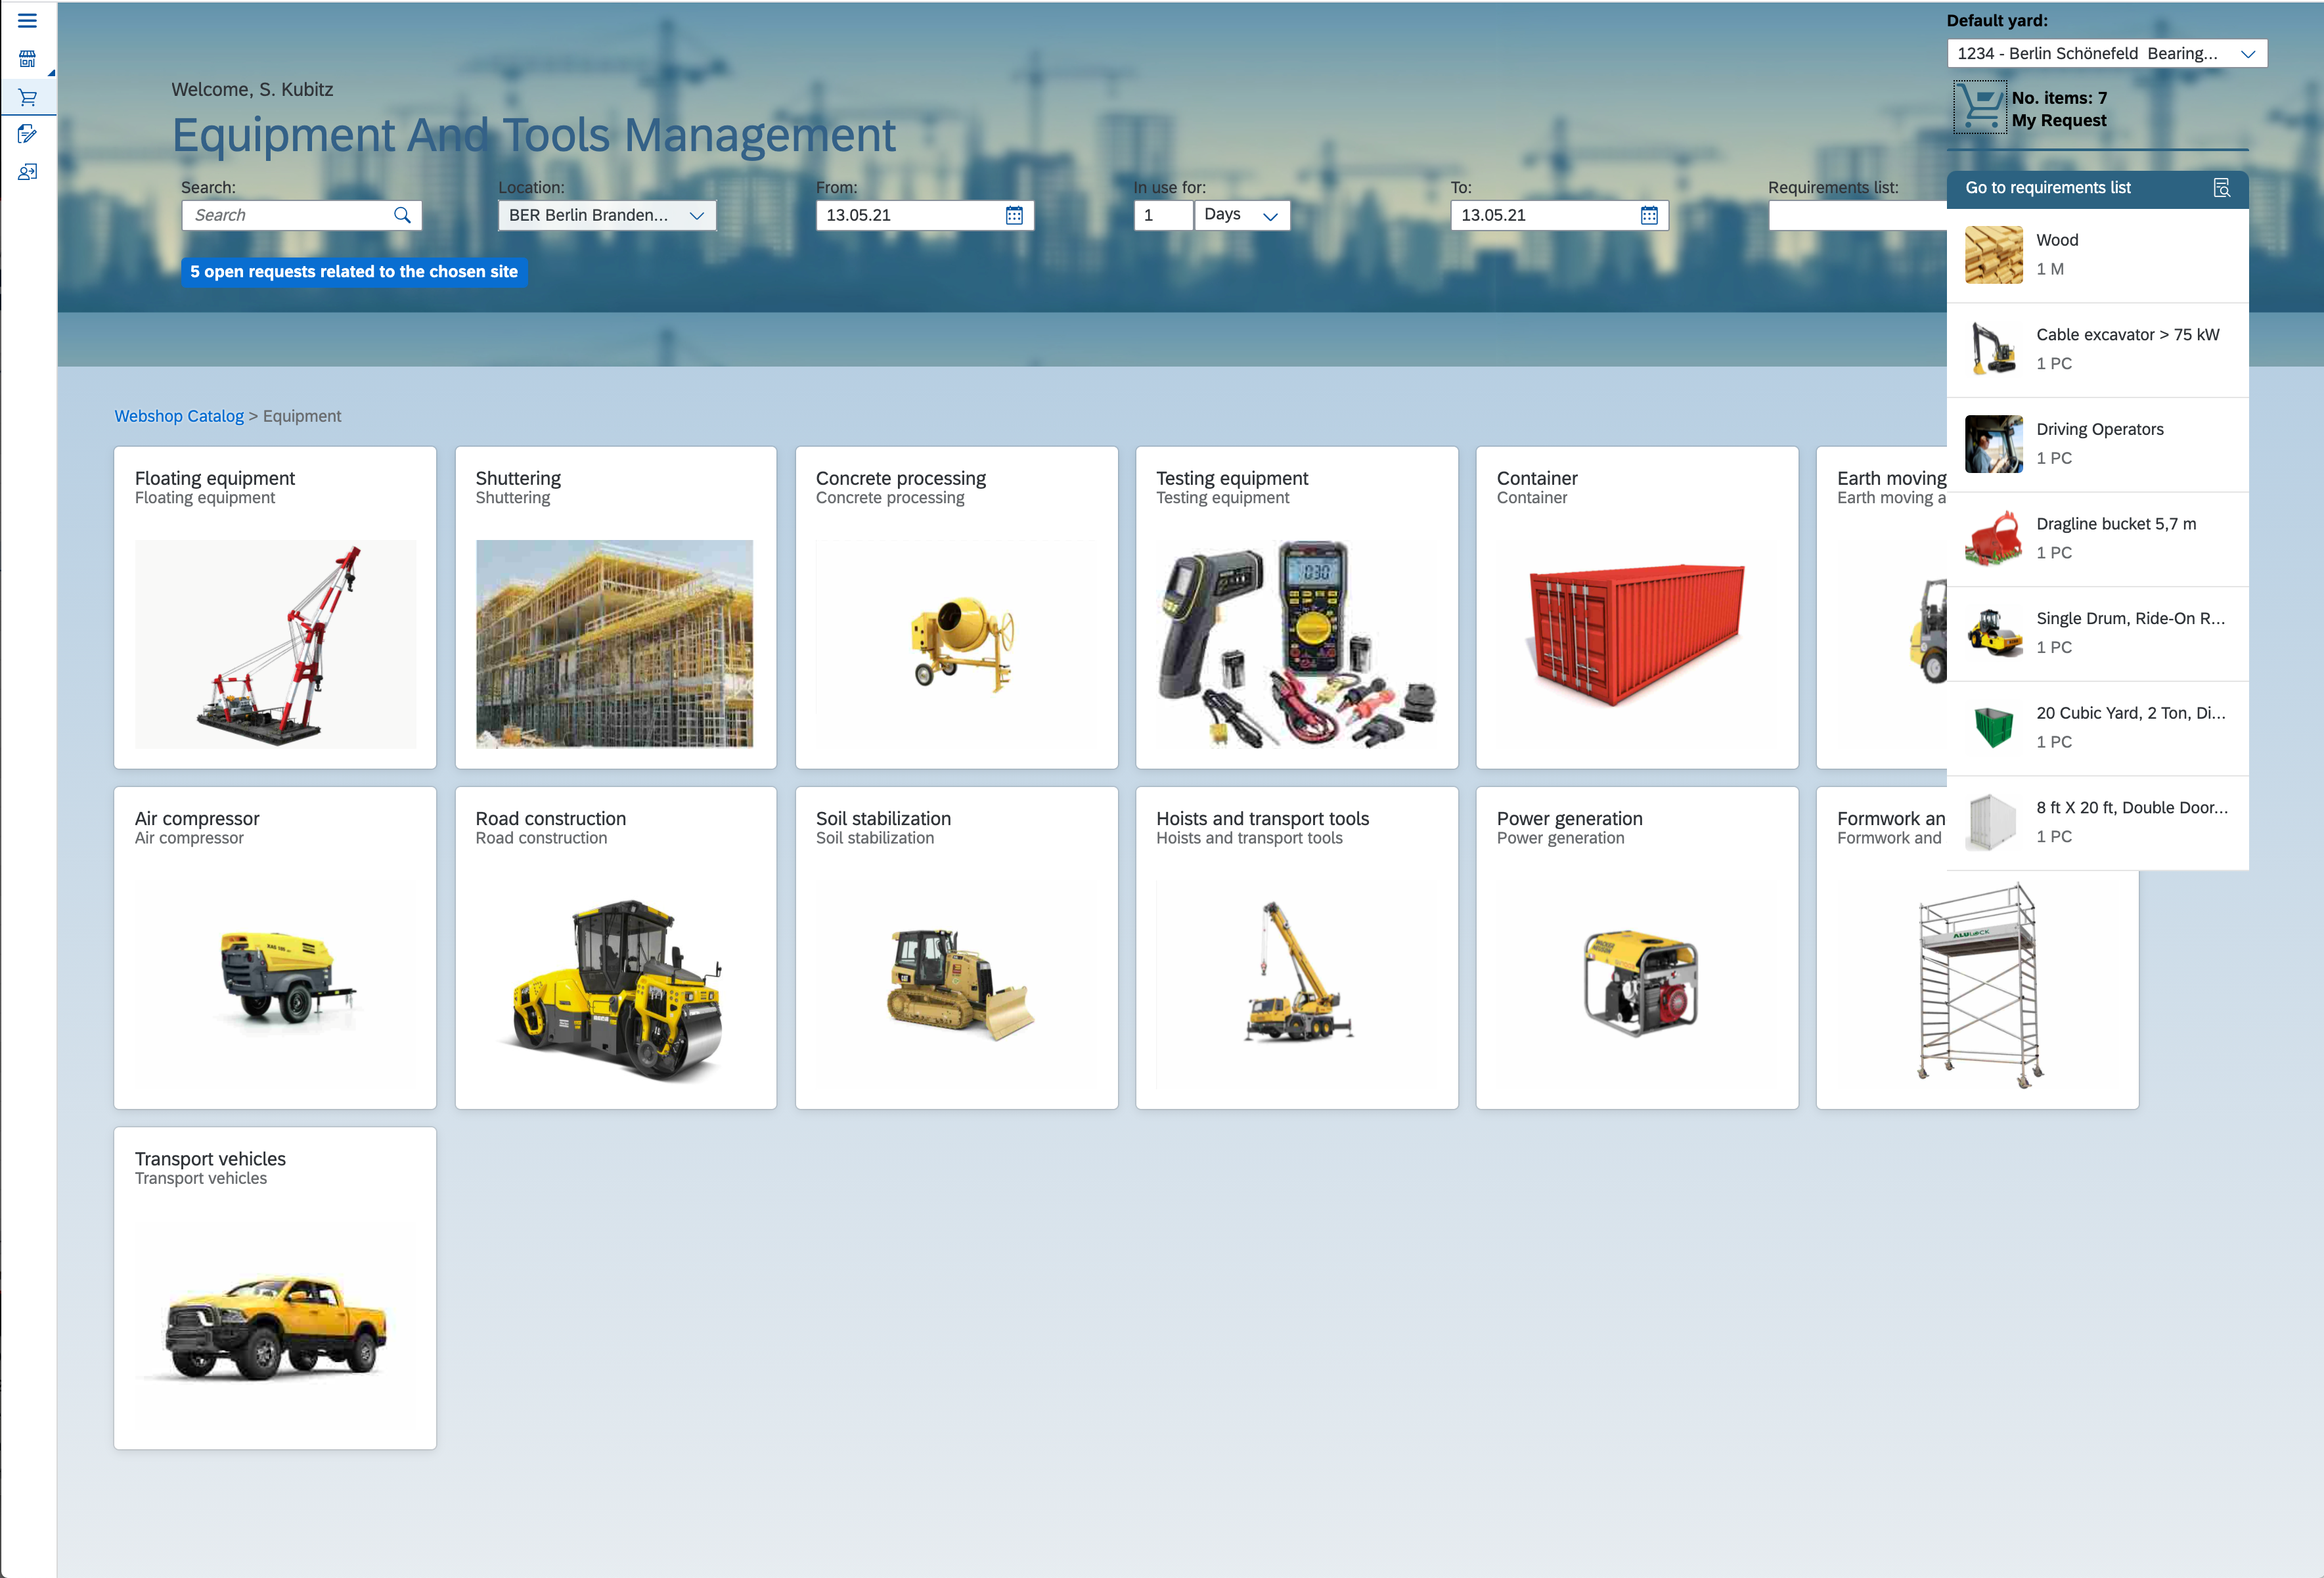Click inside the In use for quantity field
The image size is (2324, 1578).
tap(1162, 214)
